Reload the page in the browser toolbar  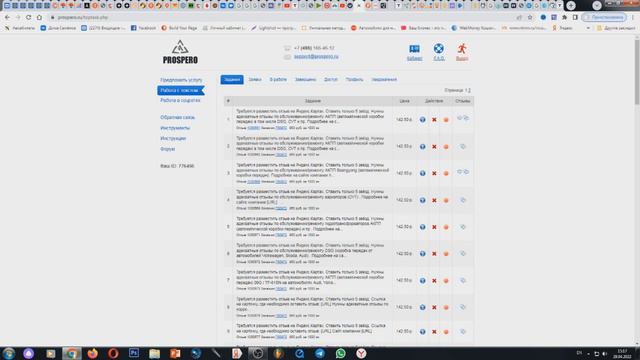(x=28, y=18)
